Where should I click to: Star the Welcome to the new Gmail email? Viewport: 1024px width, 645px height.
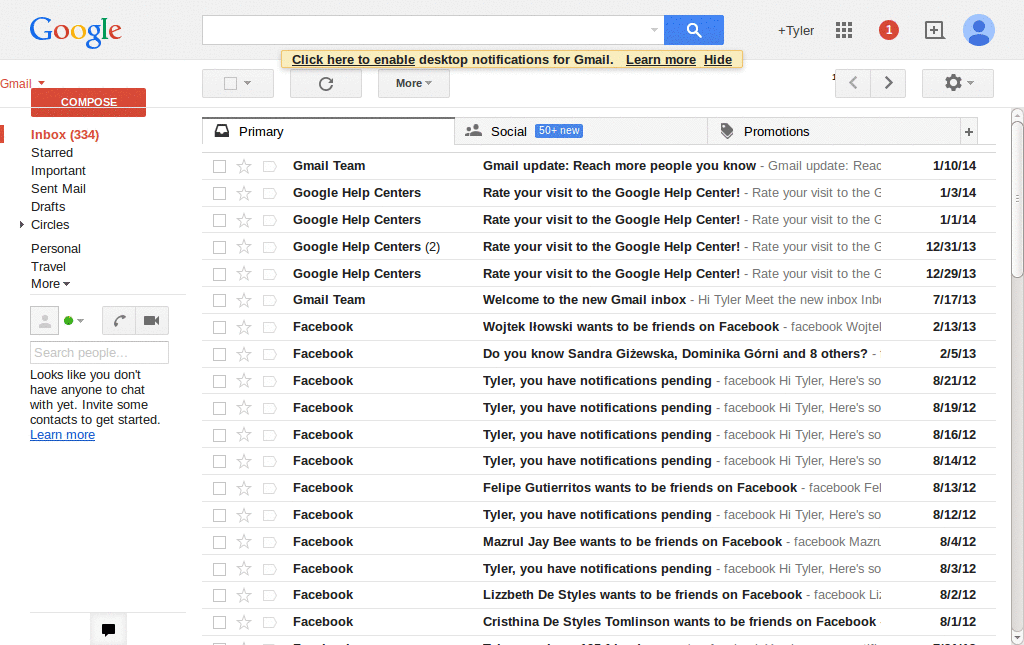coord(244,299)
